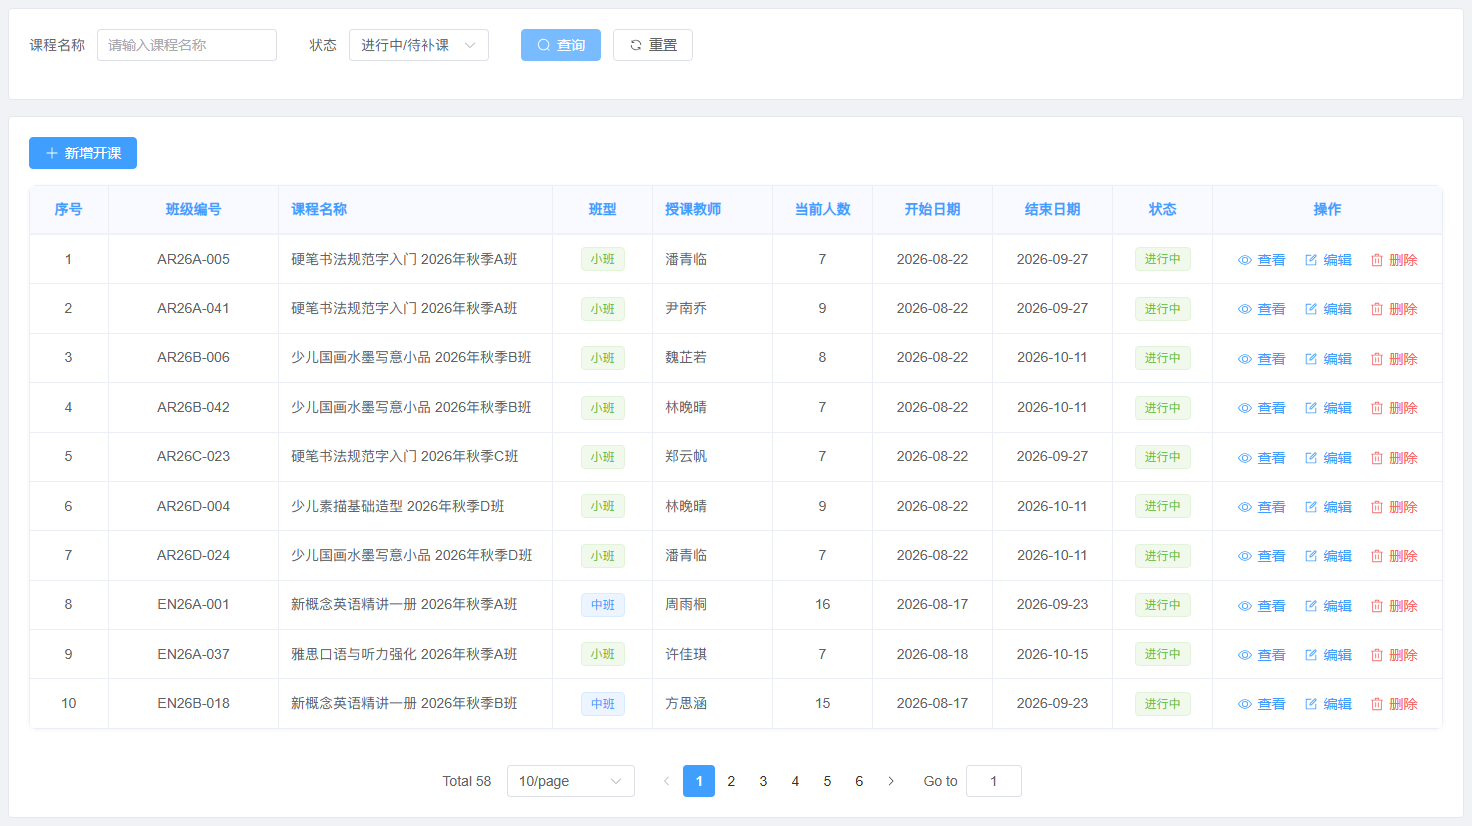Click edit icon for AR26B-006 row
The height and width of the screenshot is (826, 1472).
1311,359
